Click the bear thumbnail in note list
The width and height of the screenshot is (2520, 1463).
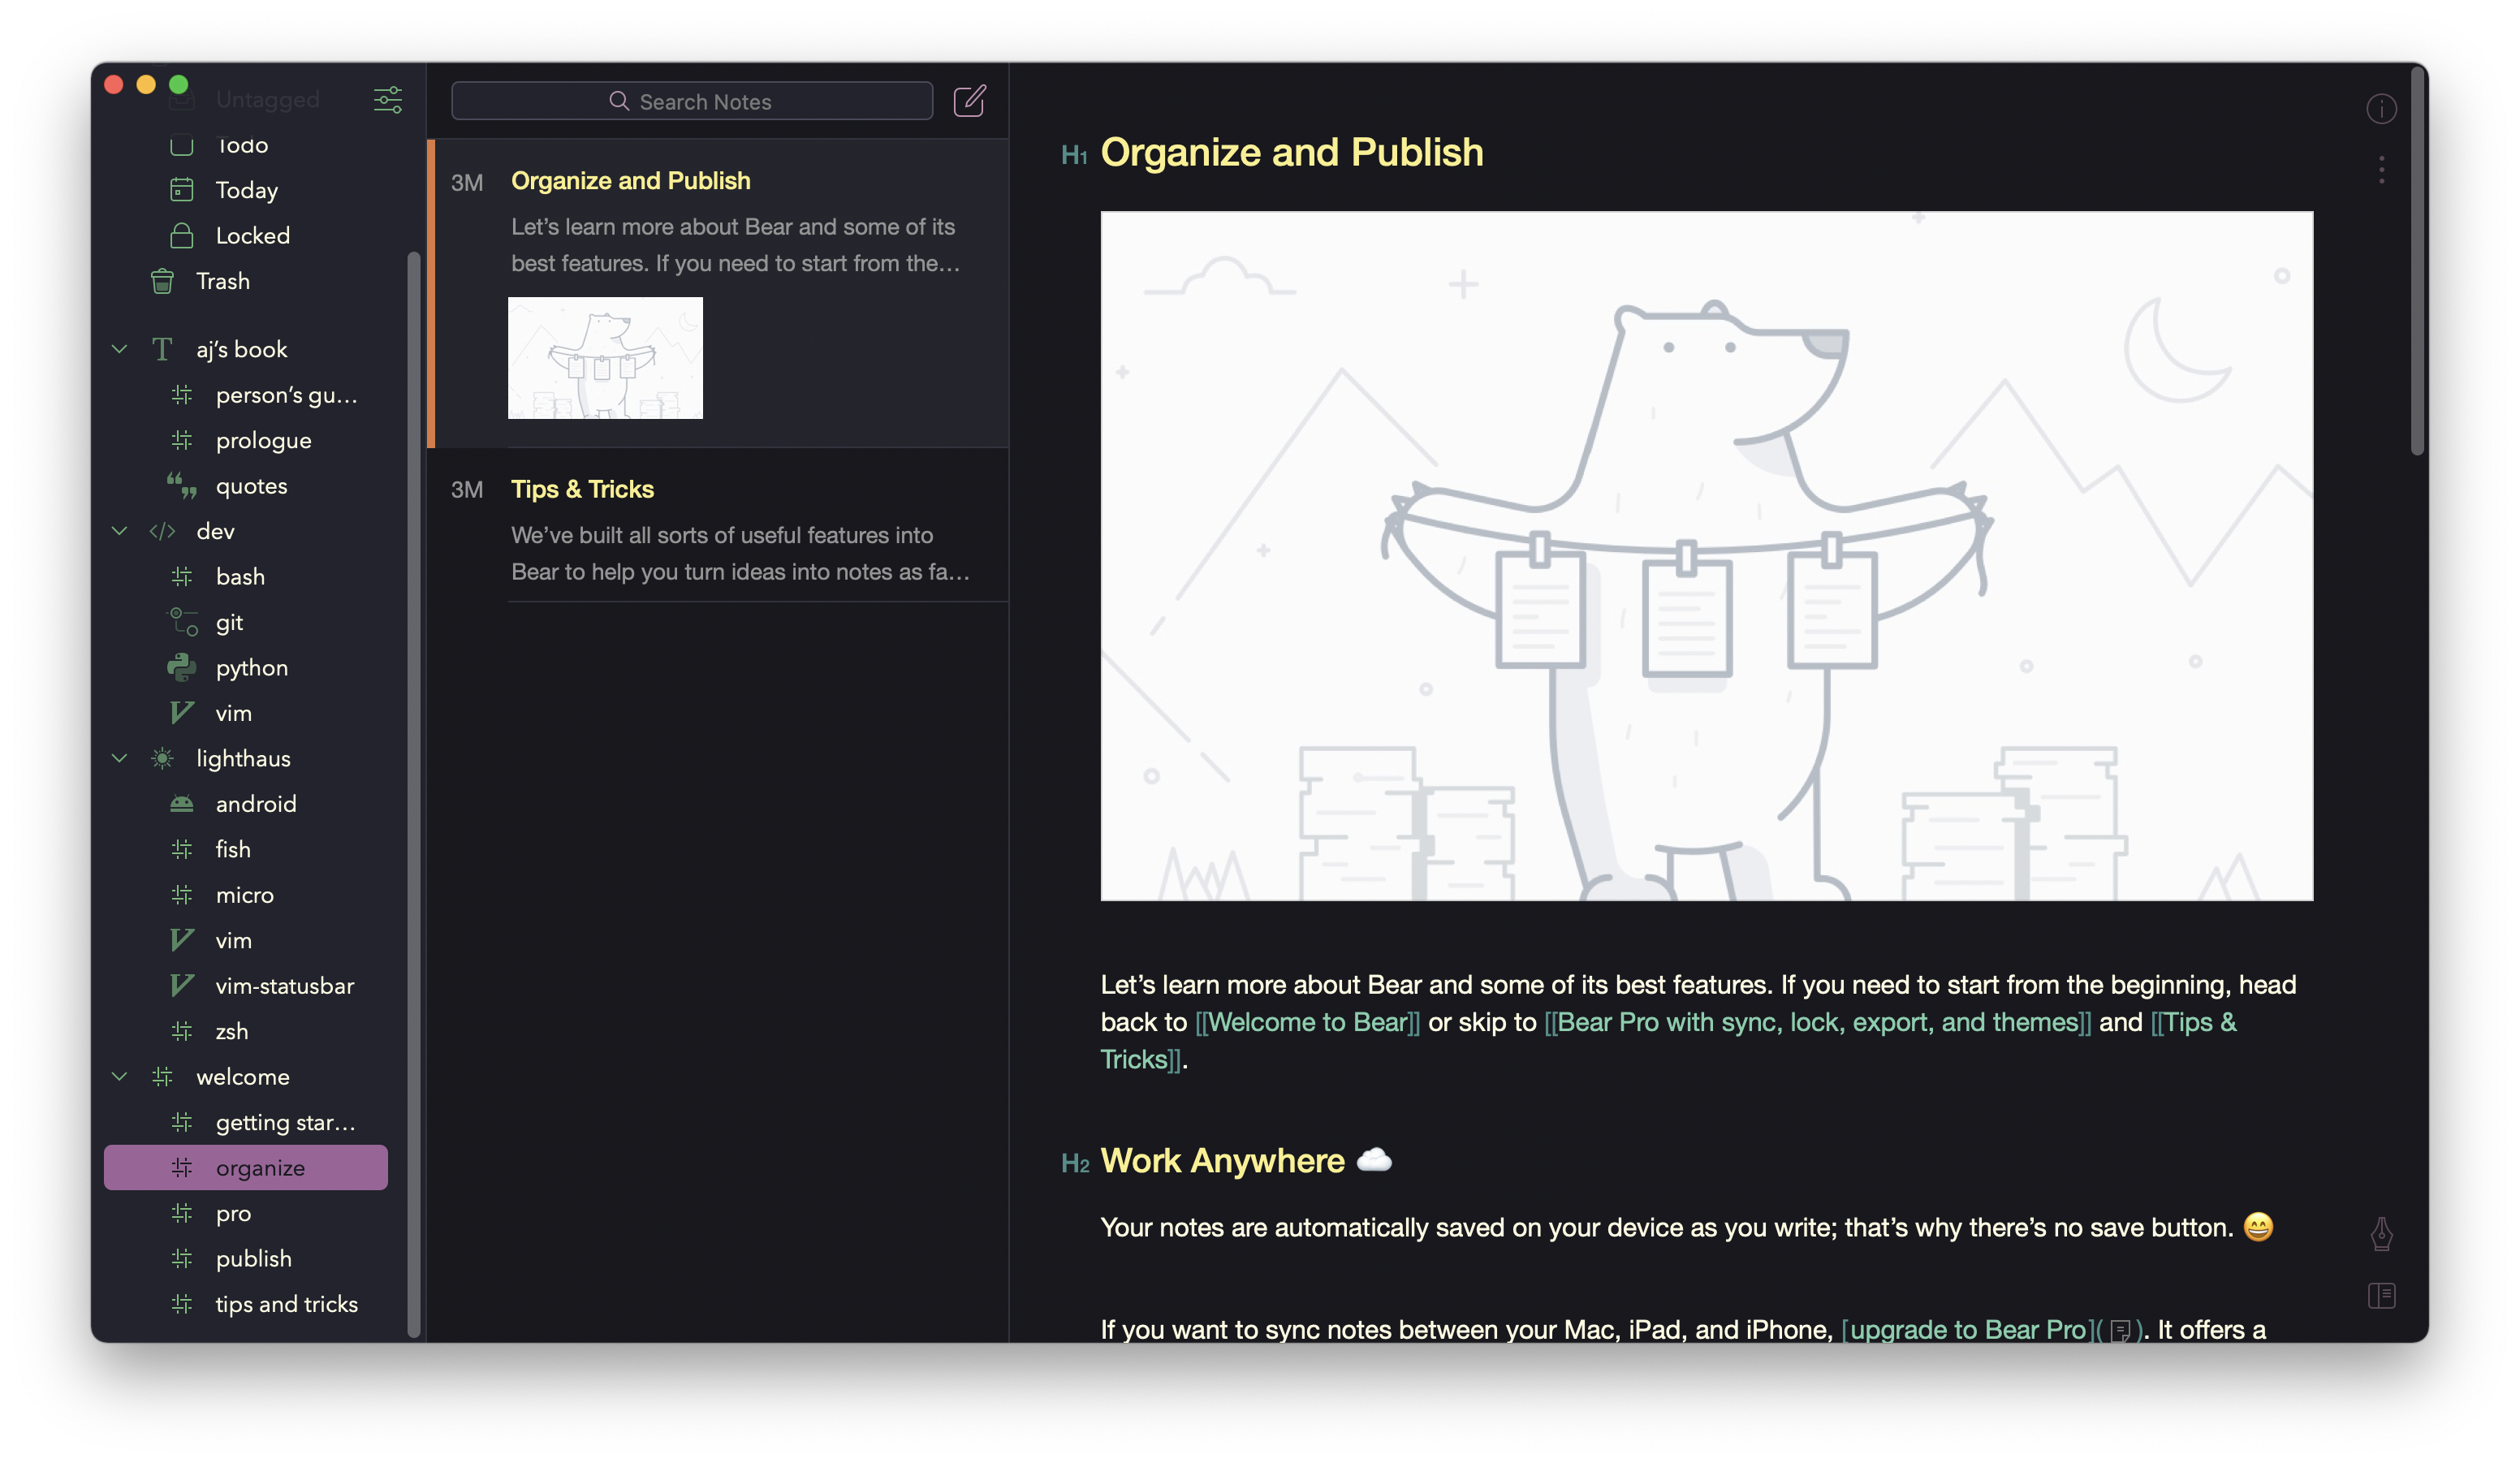click(605, 358)
